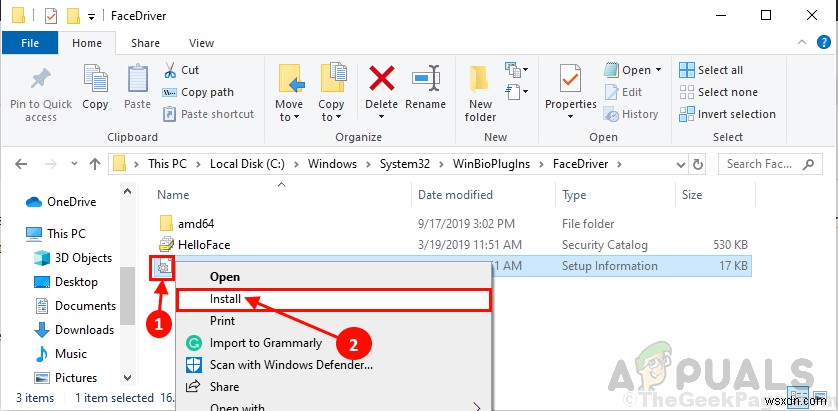Open the address bar history dropdown
The height and width of the screenshot is (411, 838).
[x=680, y=164]
